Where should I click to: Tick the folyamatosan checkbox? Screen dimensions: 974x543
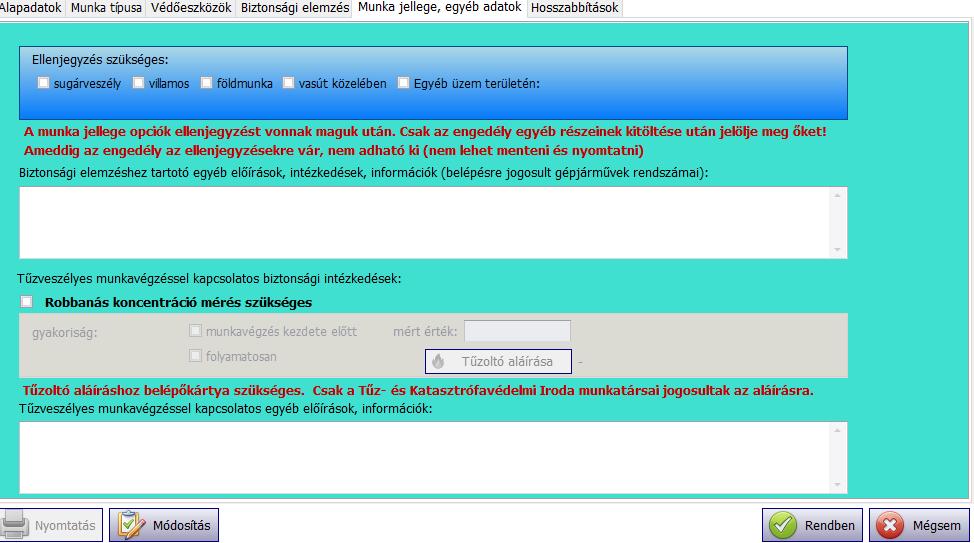195,355
